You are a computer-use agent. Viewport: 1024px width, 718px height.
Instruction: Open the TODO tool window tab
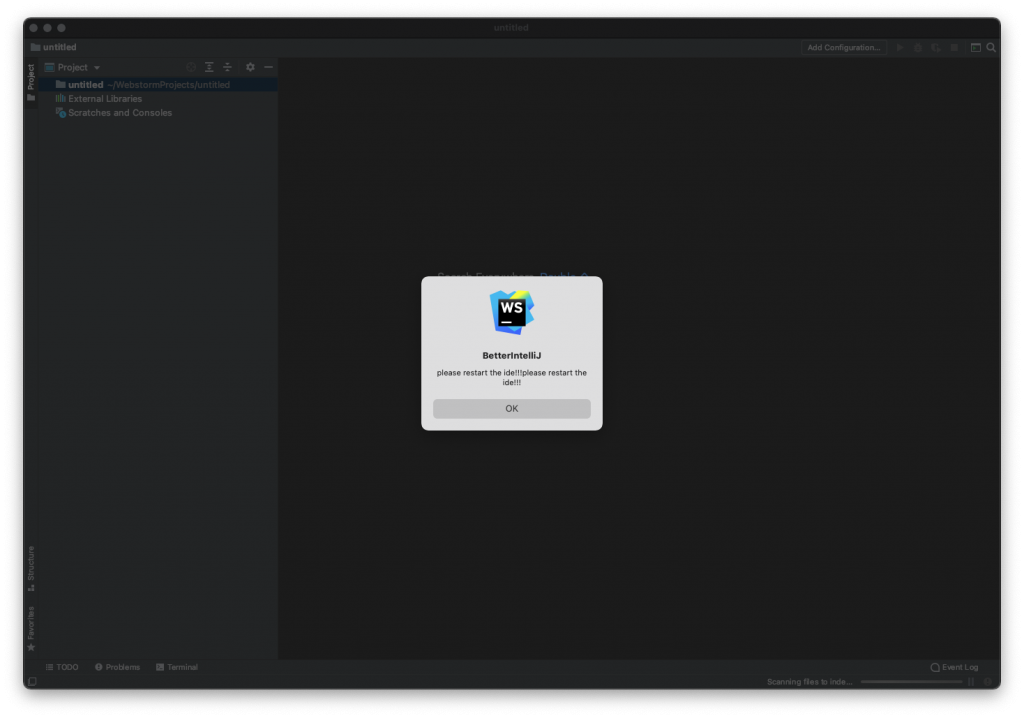[x=62, y=667]
